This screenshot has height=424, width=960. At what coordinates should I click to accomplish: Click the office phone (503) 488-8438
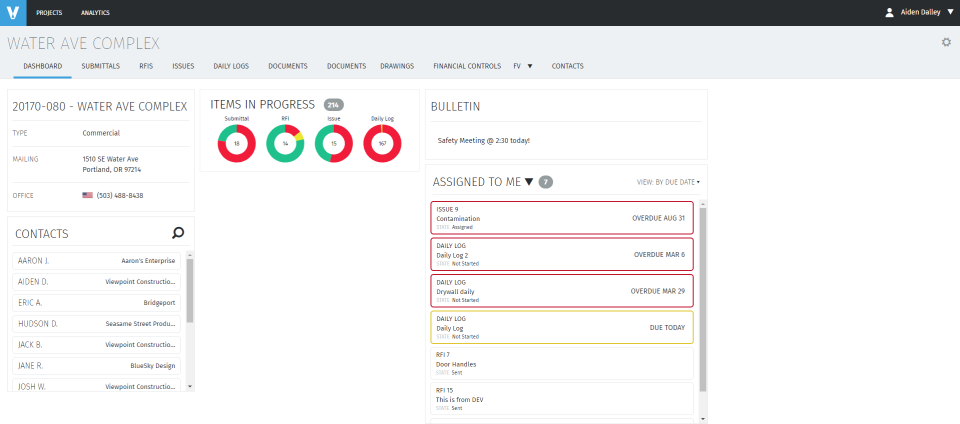point(120,196)
